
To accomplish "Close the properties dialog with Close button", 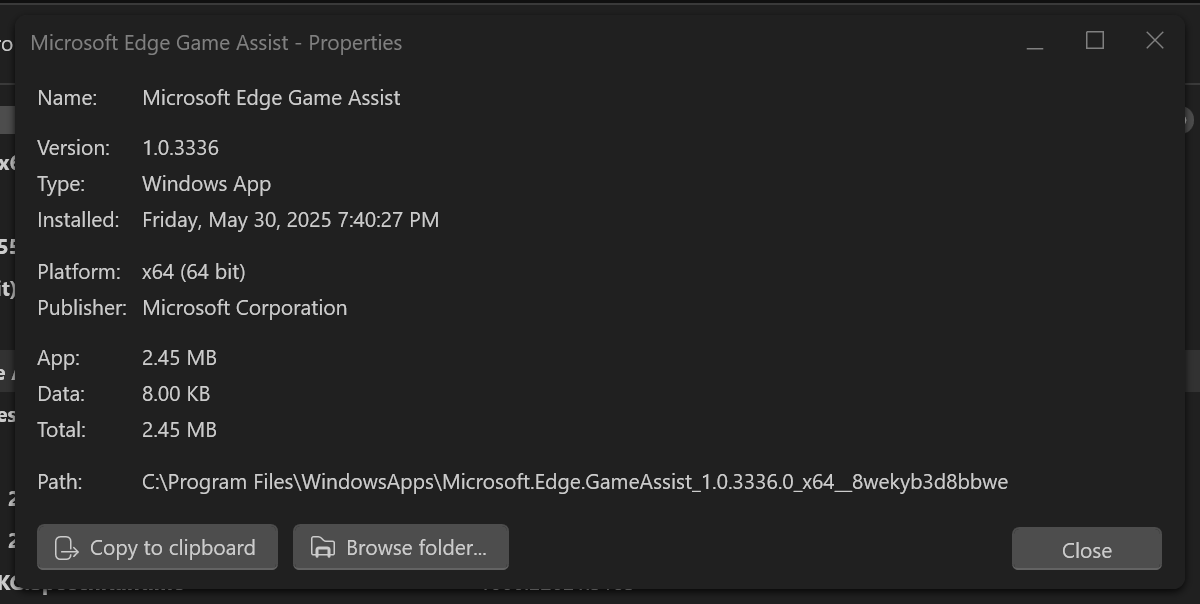I will tap(1087, 549).
